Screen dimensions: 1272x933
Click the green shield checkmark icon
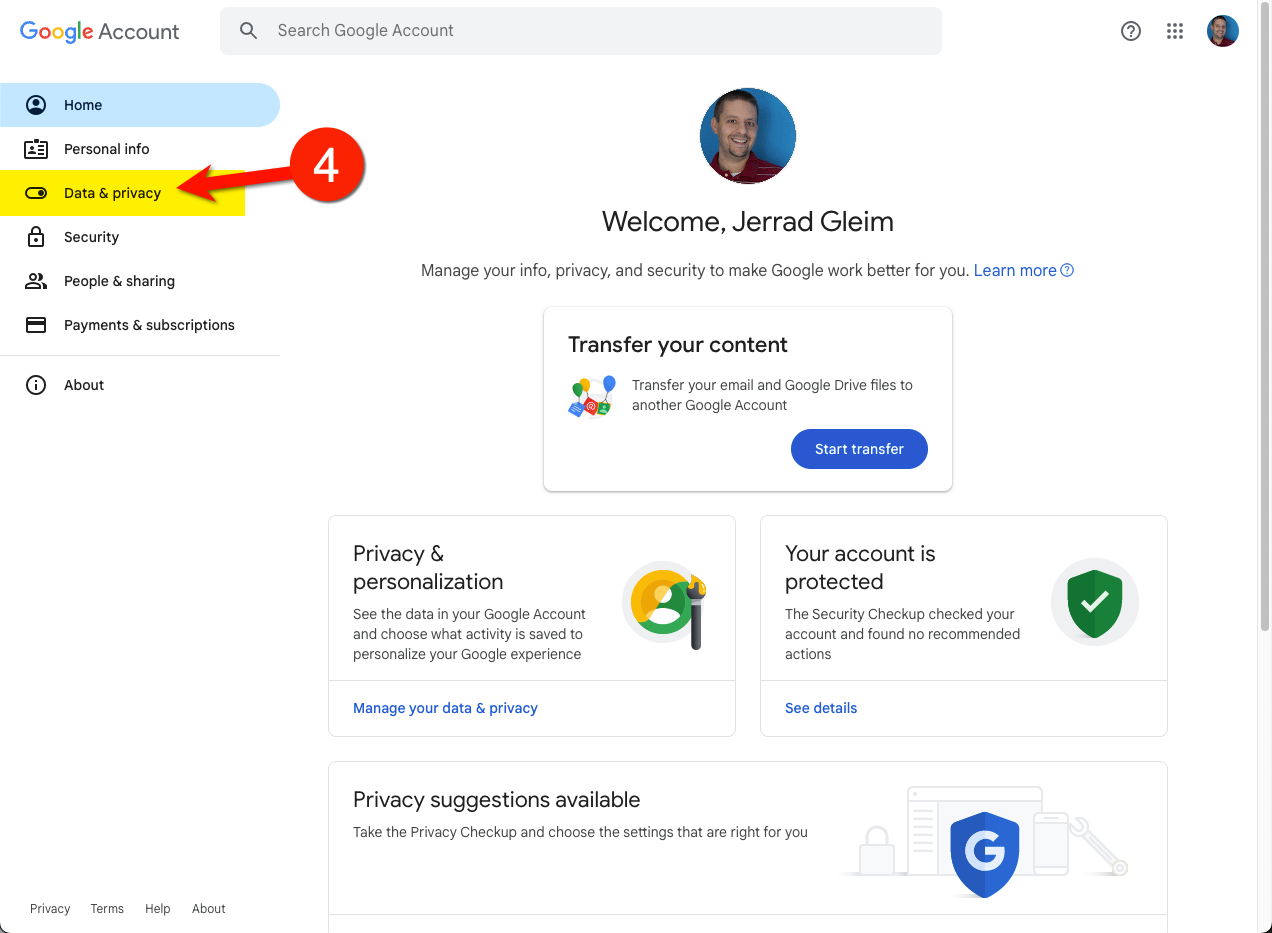coord(1094,602)
